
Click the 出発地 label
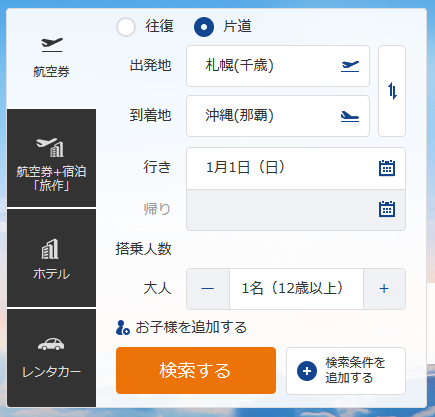point(150,65)
